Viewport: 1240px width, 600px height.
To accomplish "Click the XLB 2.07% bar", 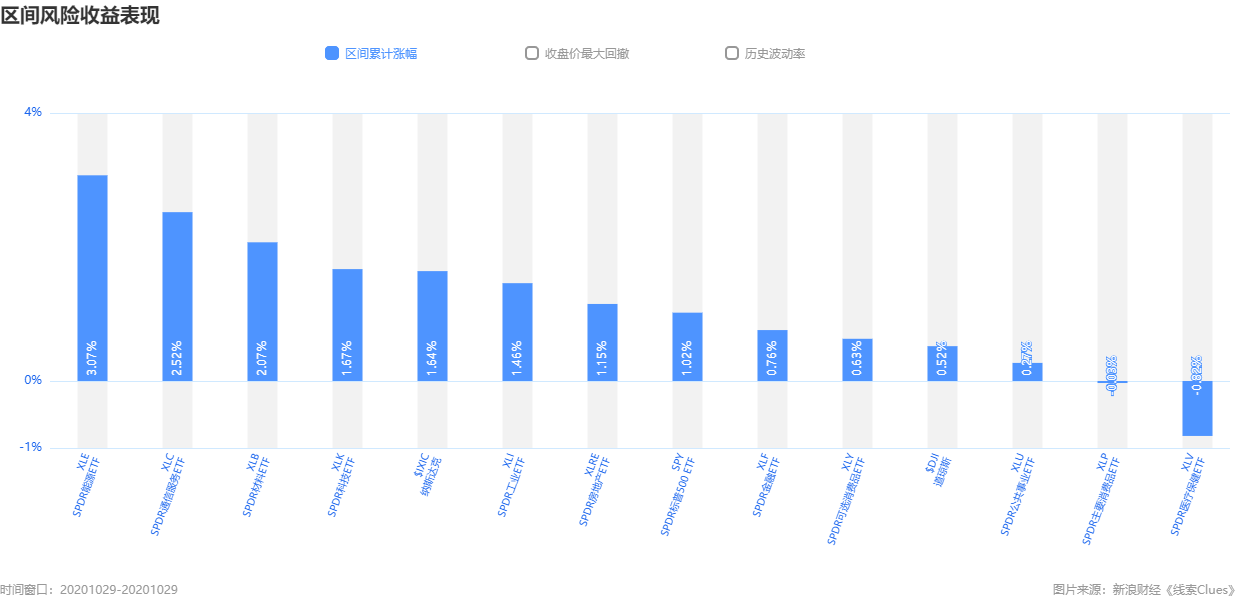I will pos(262,312).
